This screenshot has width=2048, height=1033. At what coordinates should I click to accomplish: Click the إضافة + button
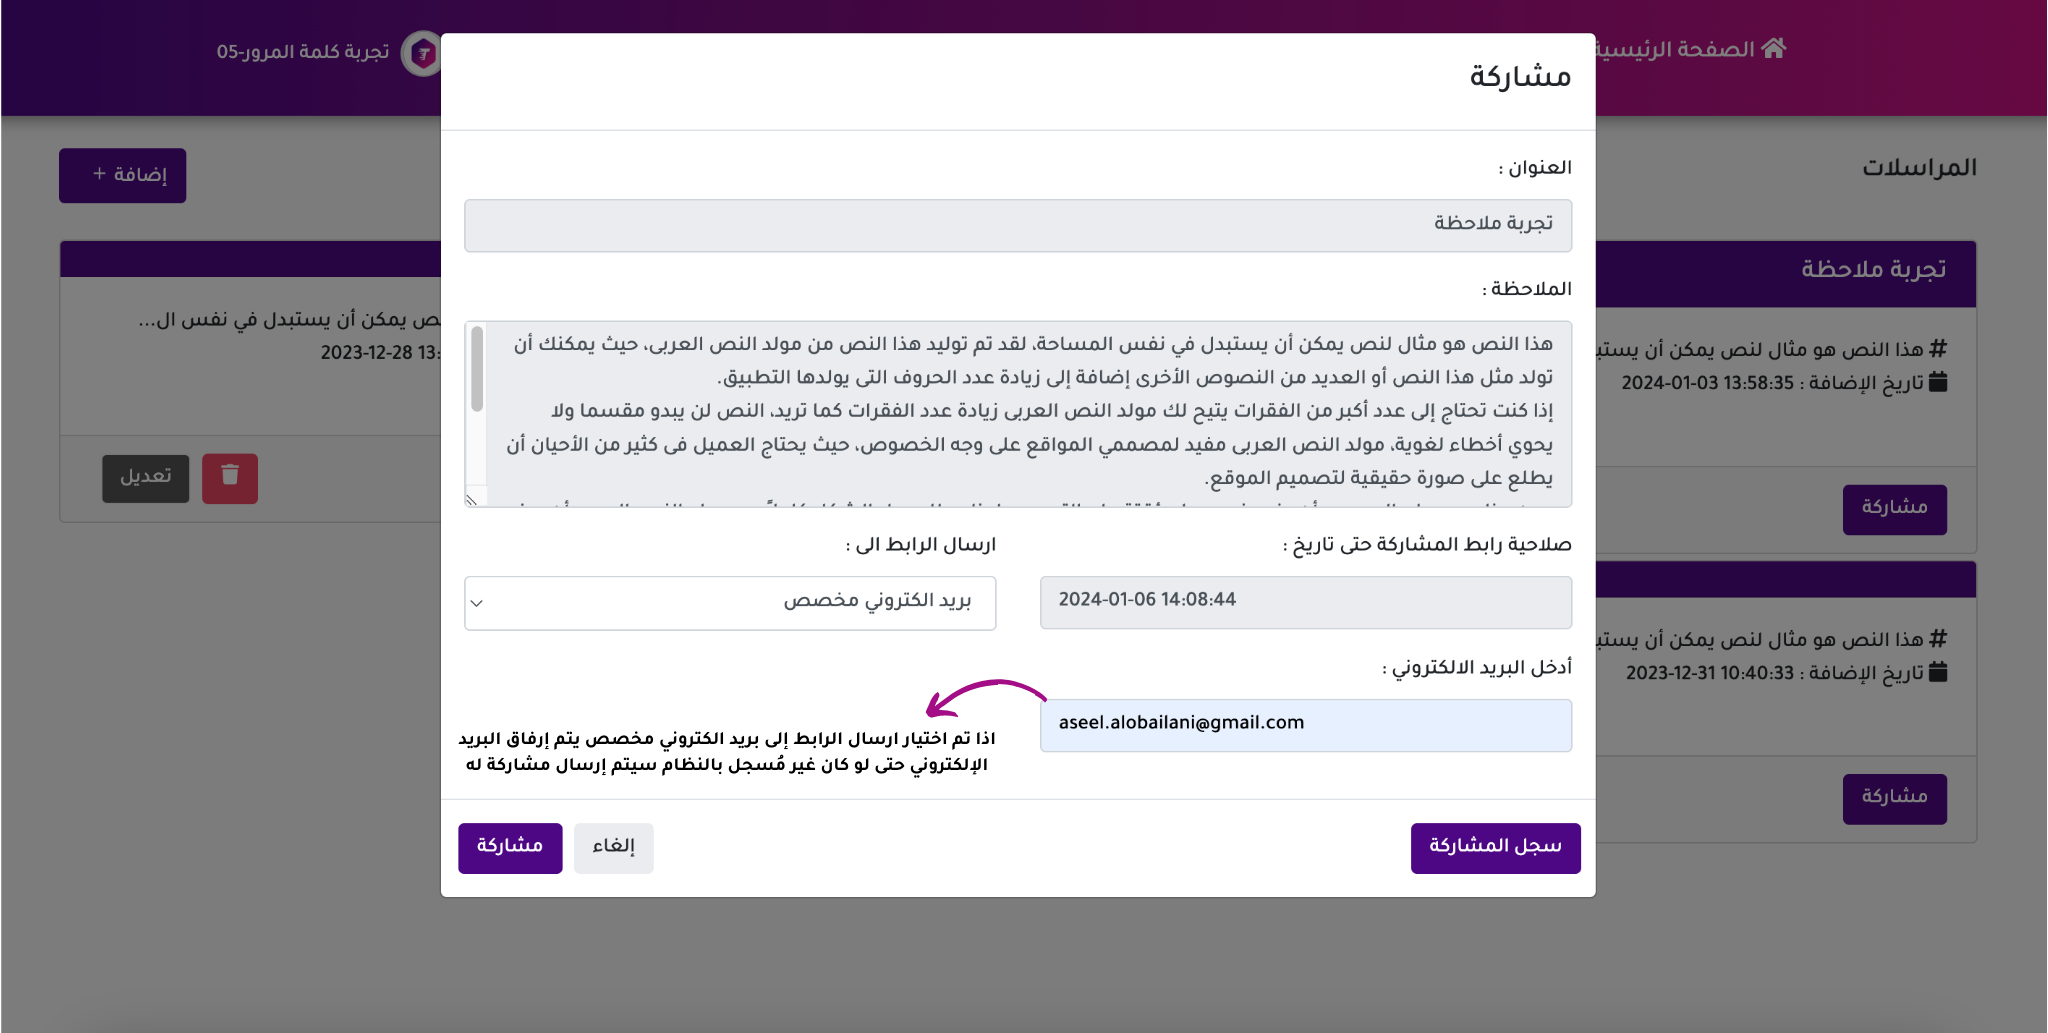123,175
